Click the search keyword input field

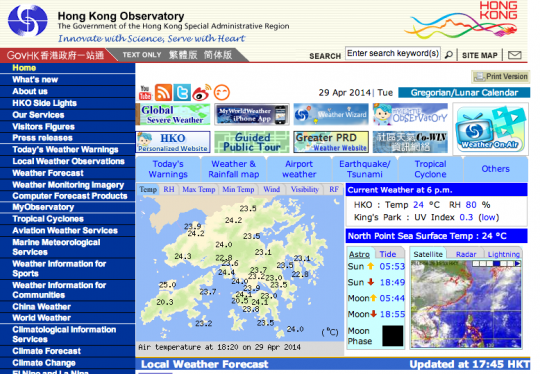pyautogui.click(x=393, y=53)
